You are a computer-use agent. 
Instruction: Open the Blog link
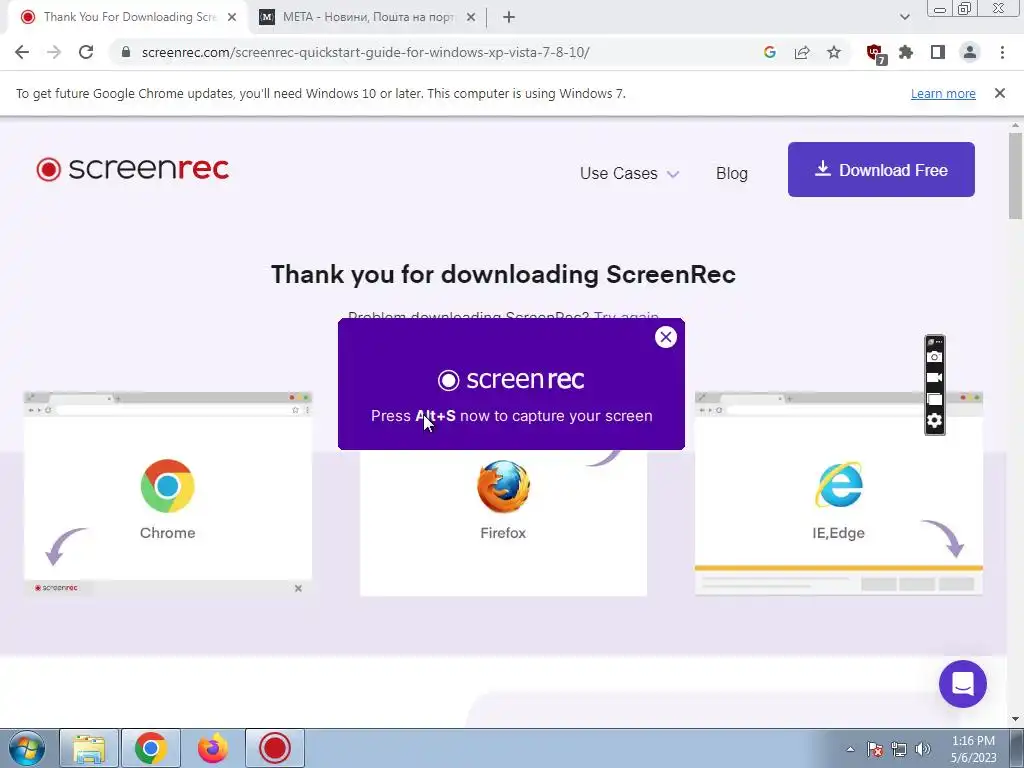tap(731, 173)
